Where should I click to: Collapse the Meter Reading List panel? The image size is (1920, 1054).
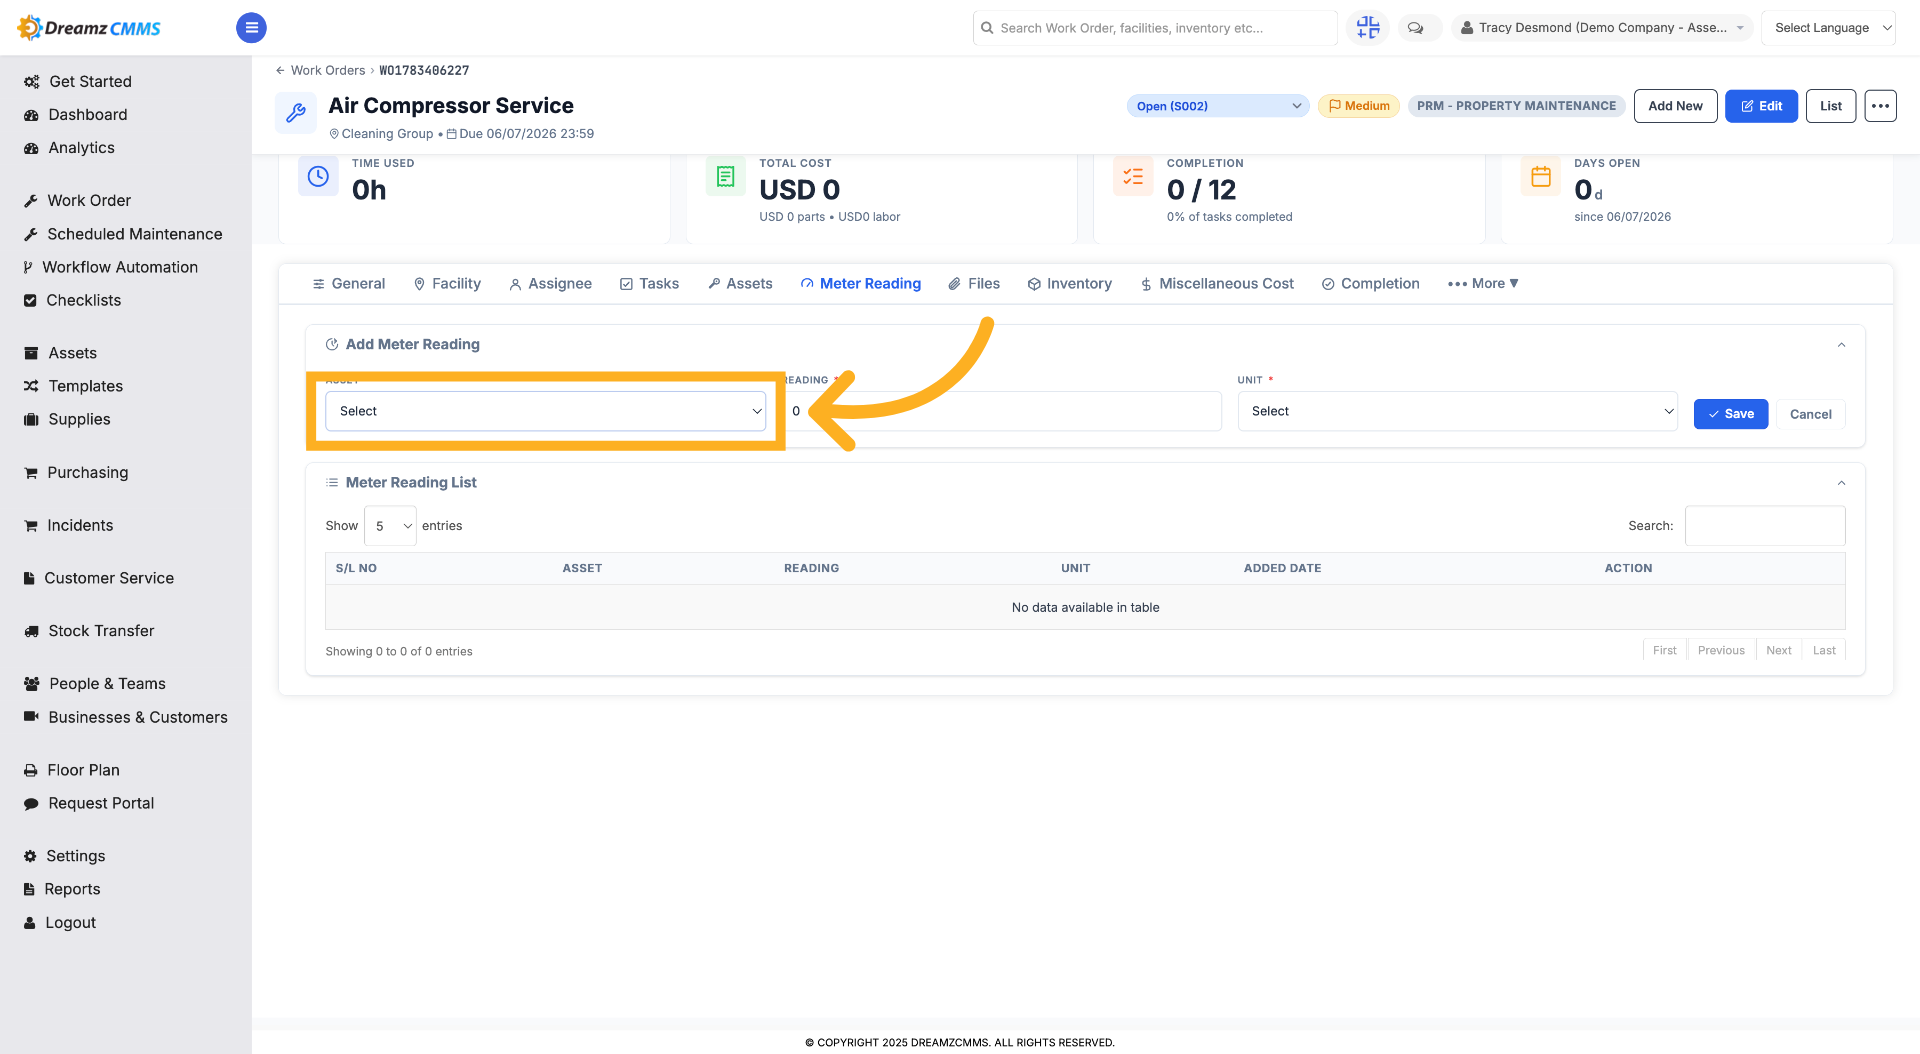tap(1841, 483)
